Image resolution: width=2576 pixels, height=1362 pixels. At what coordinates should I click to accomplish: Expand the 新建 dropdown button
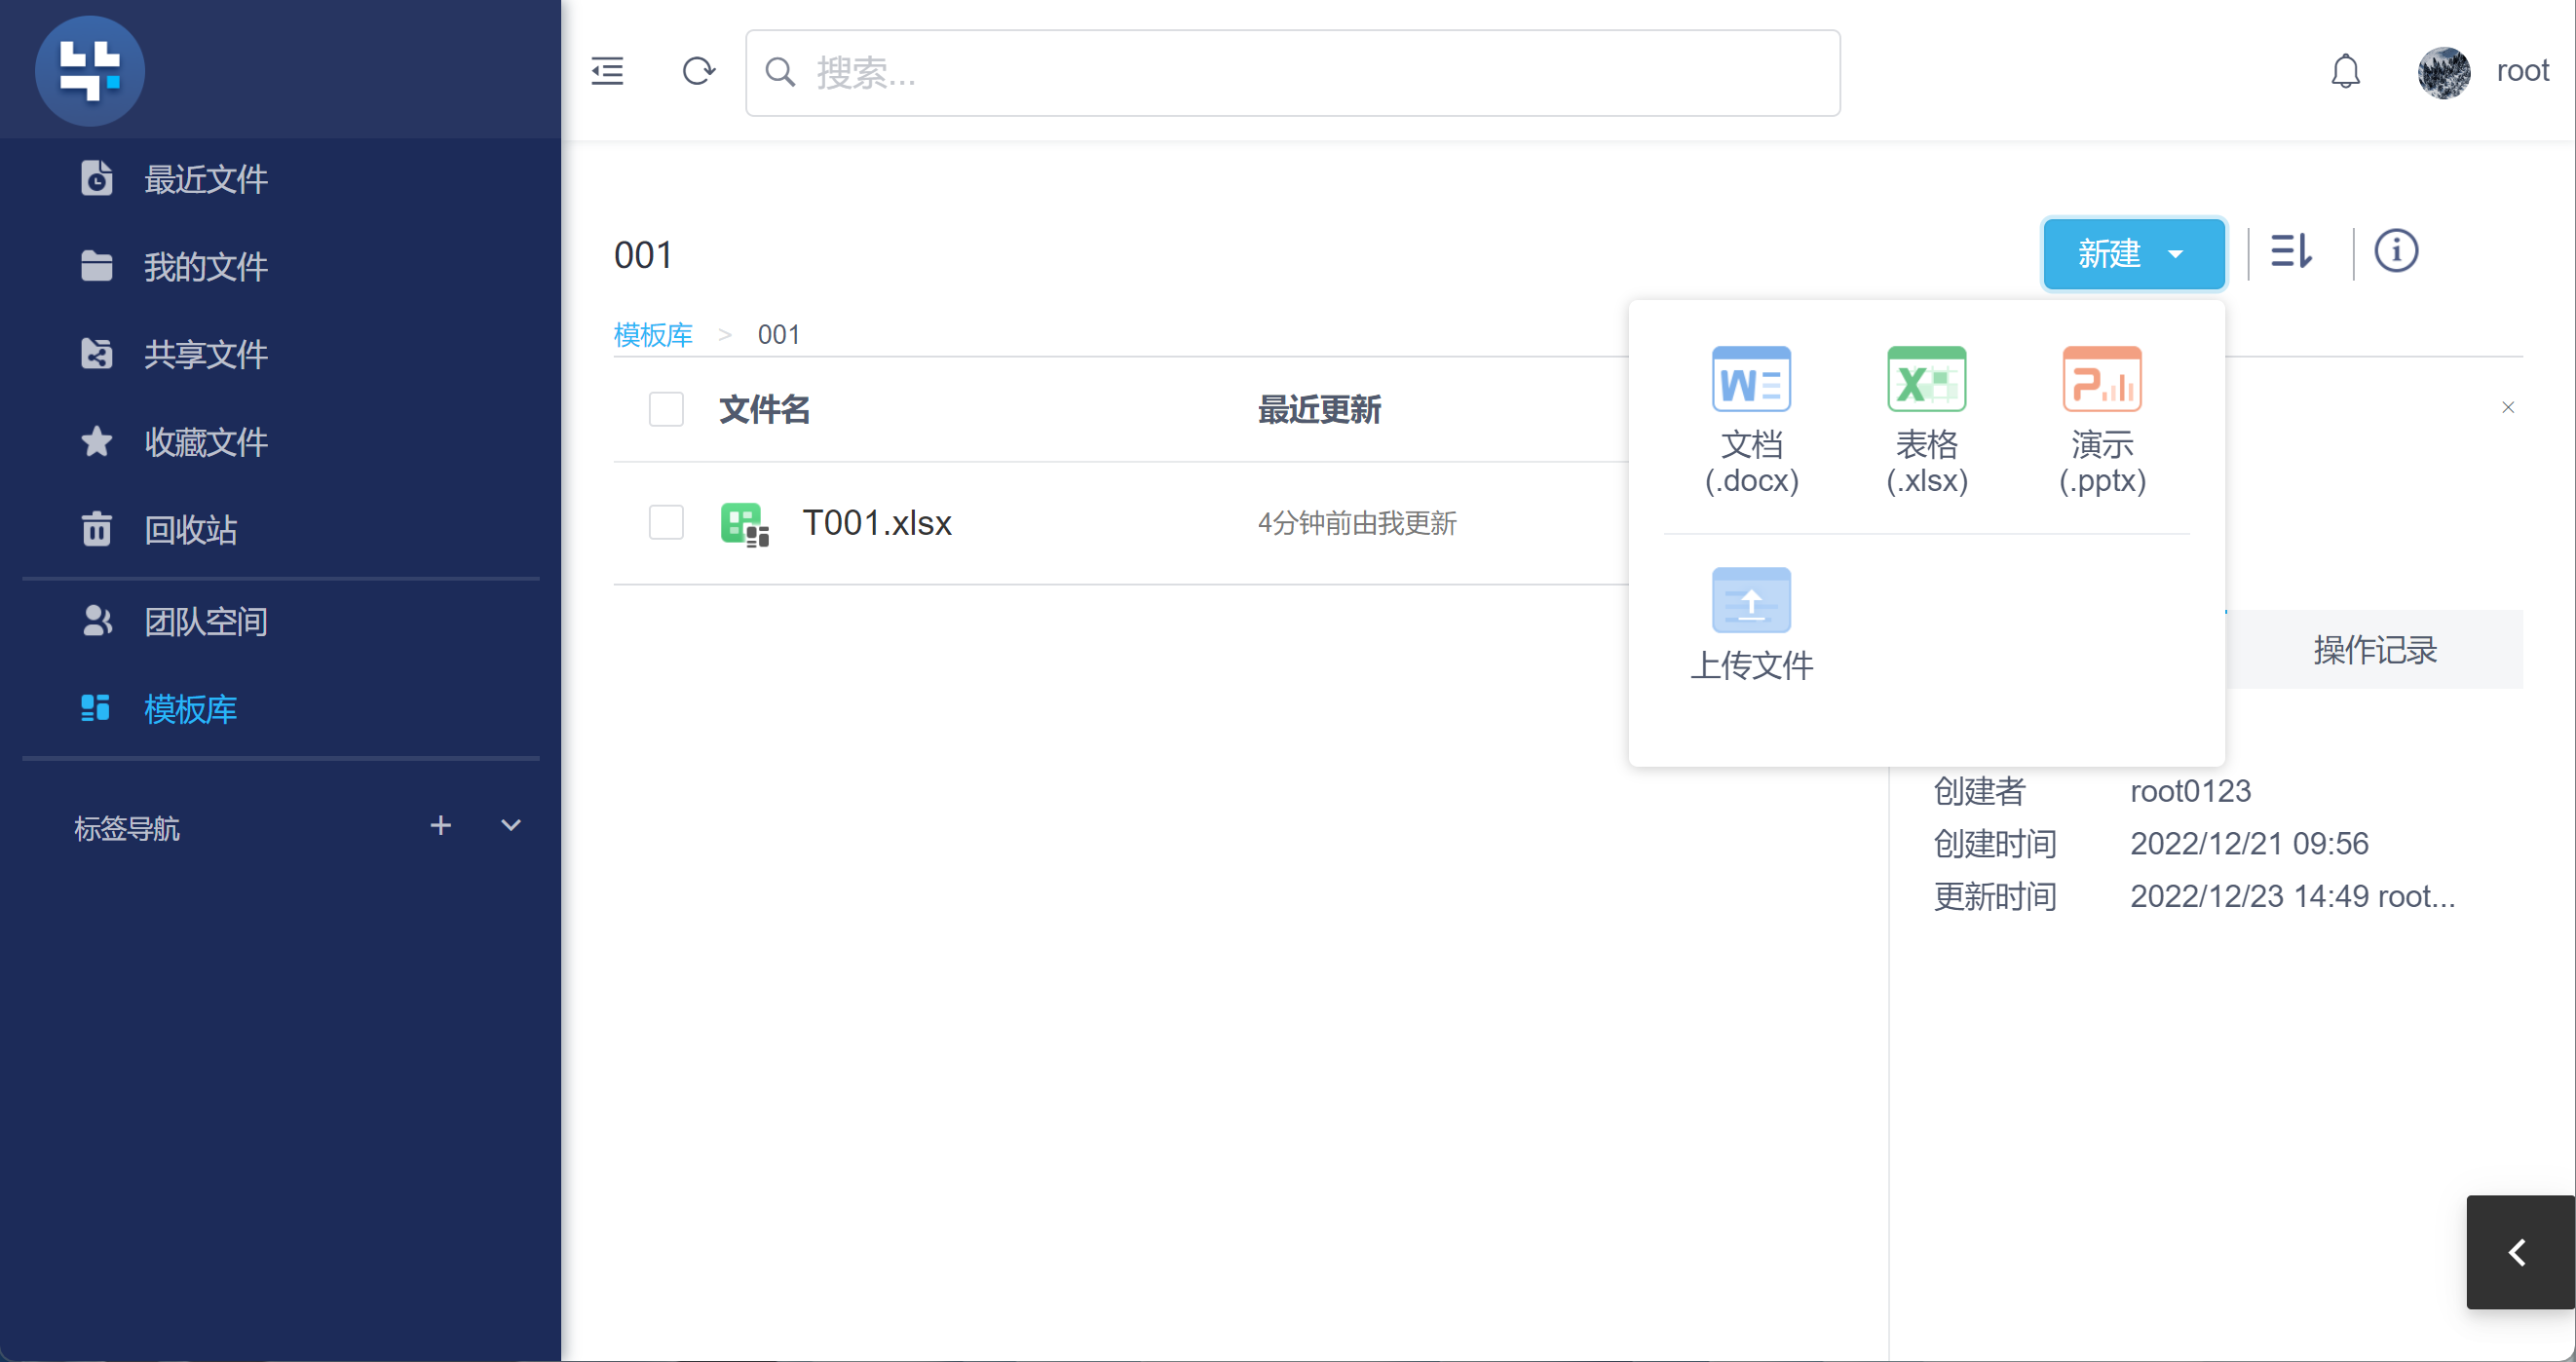click(2133, 254)
